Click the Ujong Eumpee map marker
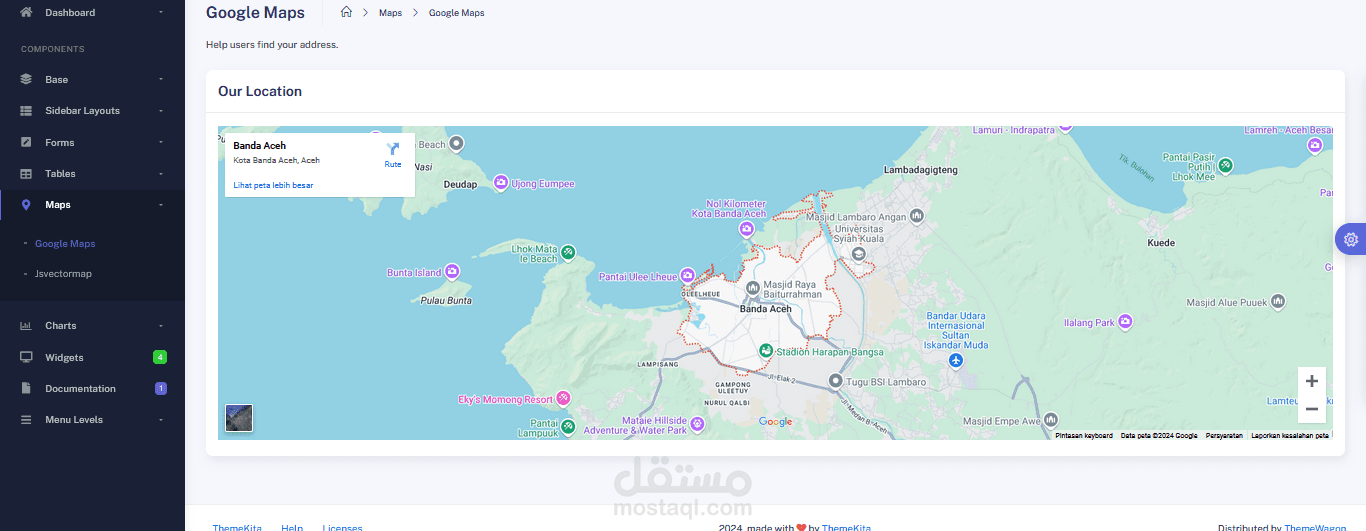 (500, 182)
